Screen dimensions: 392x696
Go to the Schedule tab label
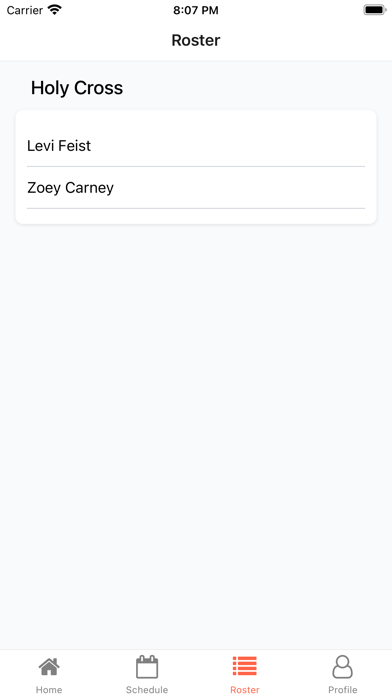pyautogui.click(x=147, y=690)
